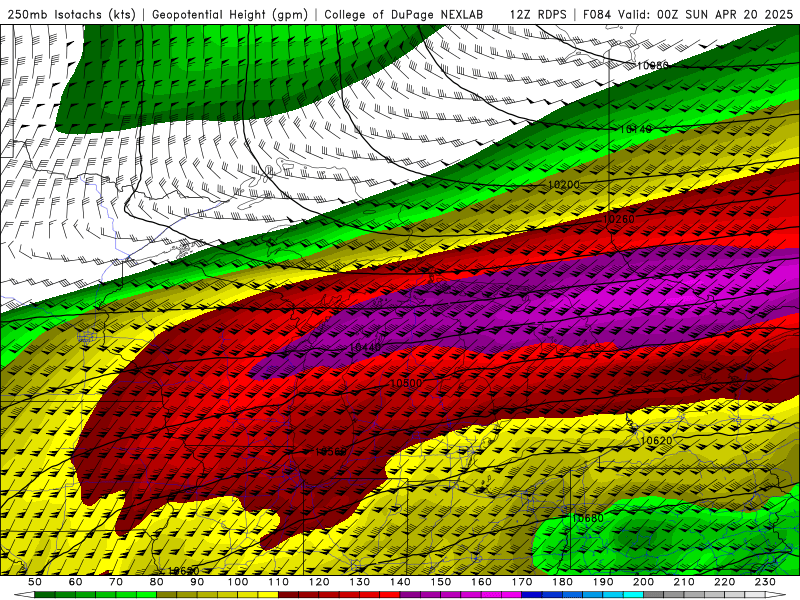Click the 10260 height contour label
Screen dimensions: 800x600
coord(619,219)
